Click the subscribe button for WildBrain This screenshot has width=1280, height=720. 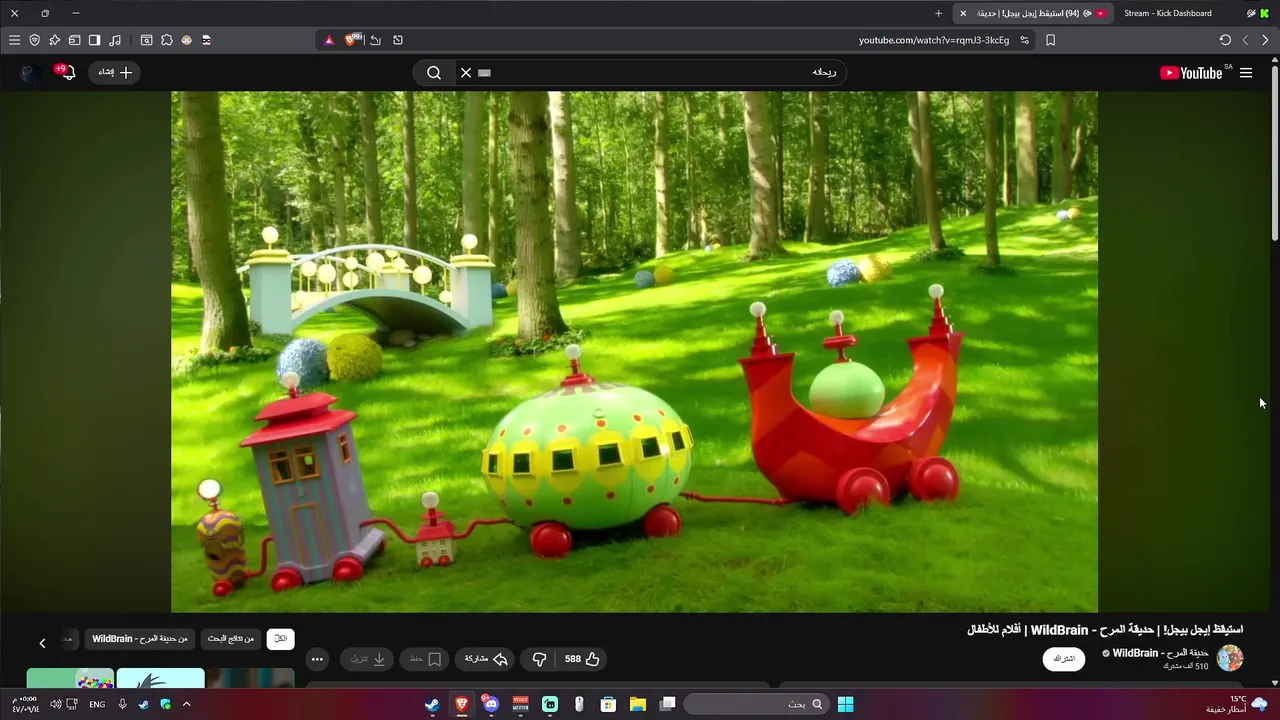(1064, 659)
